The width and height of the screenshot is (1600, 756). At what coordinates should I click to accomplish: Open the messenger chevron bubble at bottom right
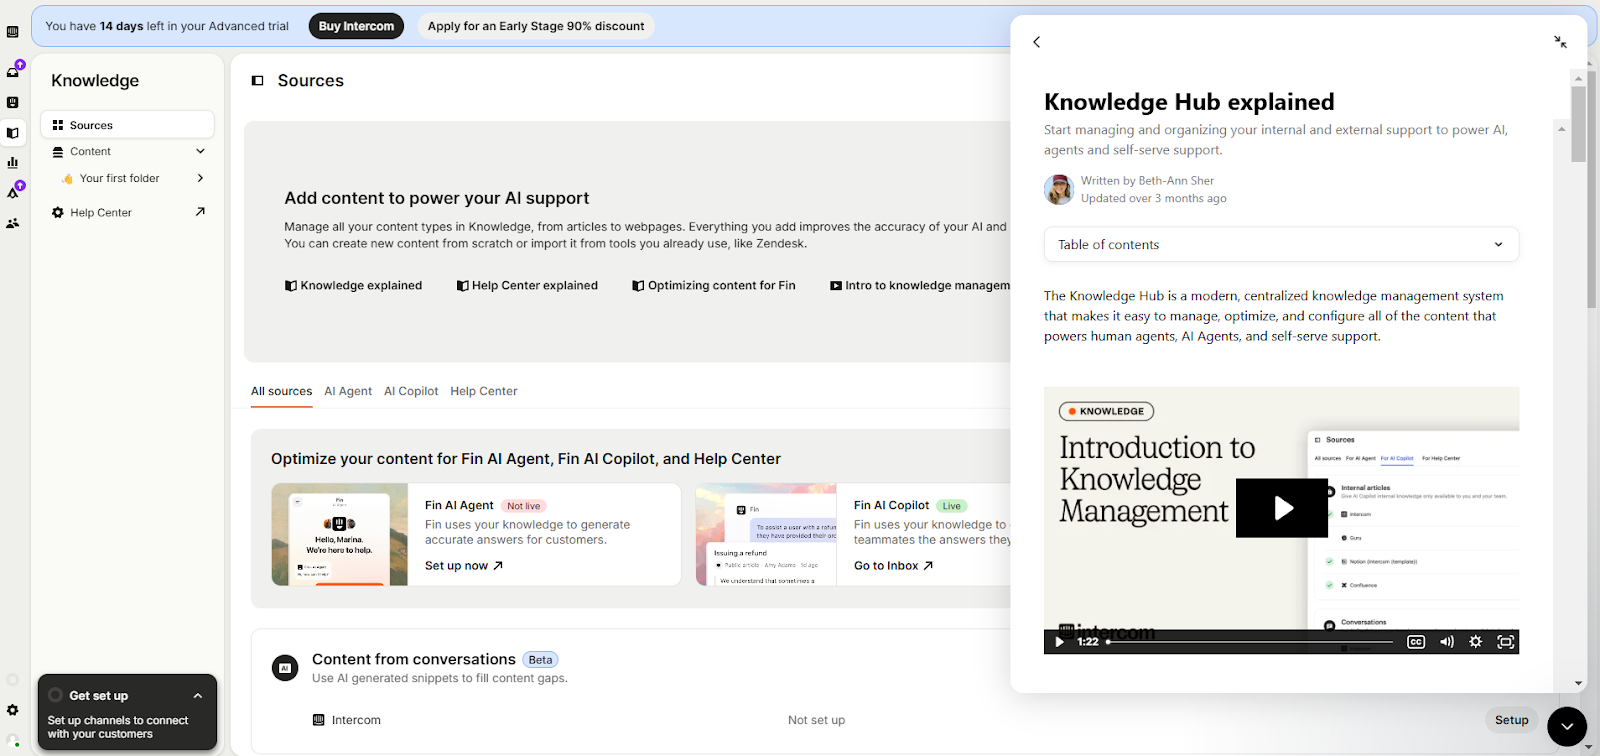1567,727
